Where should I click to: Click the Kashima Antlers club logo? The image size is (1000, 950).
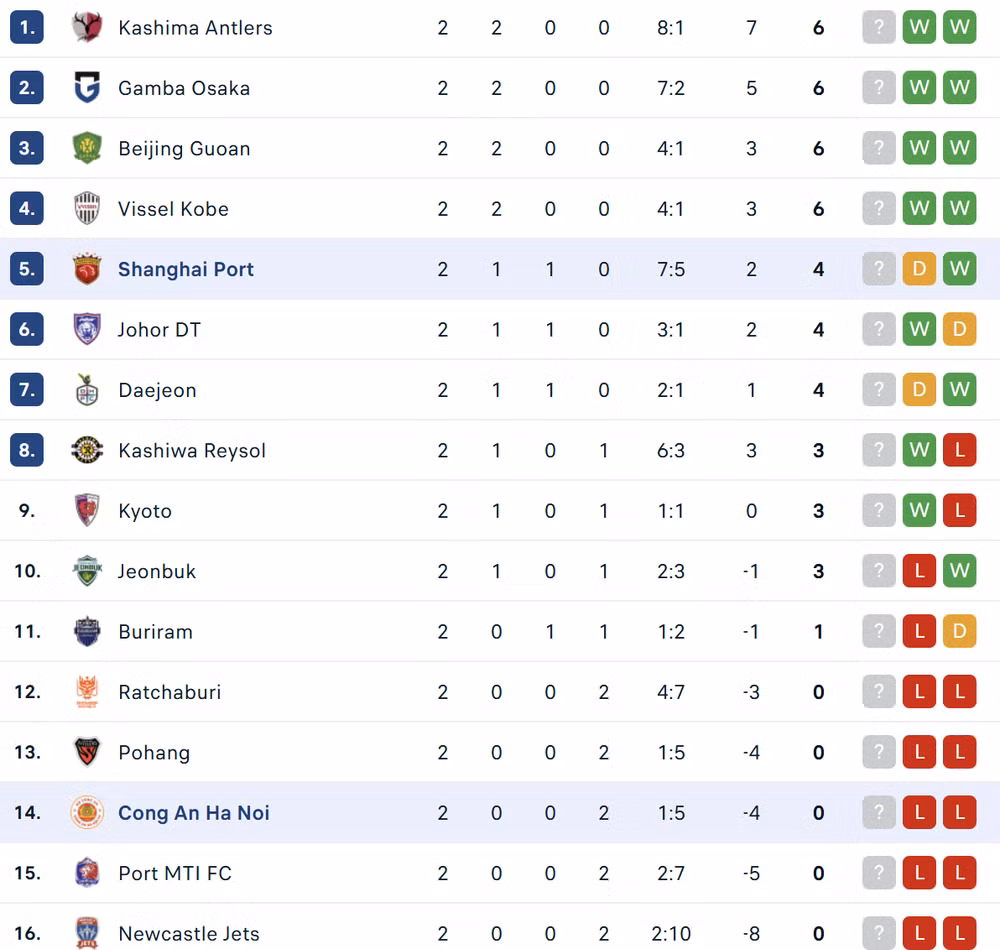(x=87, y=27)
